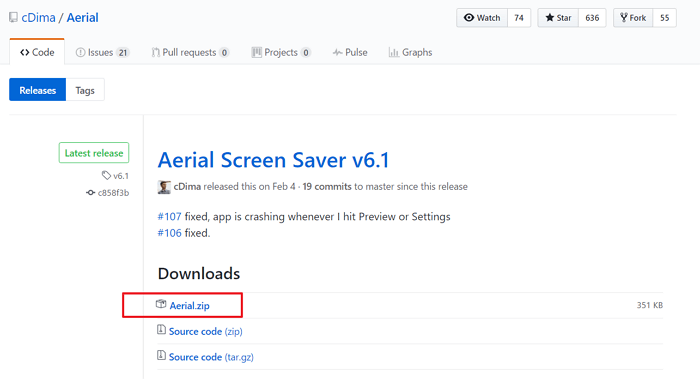The image size is (700, 379).
Task: Download Source code (zip)
Action: 205,331
